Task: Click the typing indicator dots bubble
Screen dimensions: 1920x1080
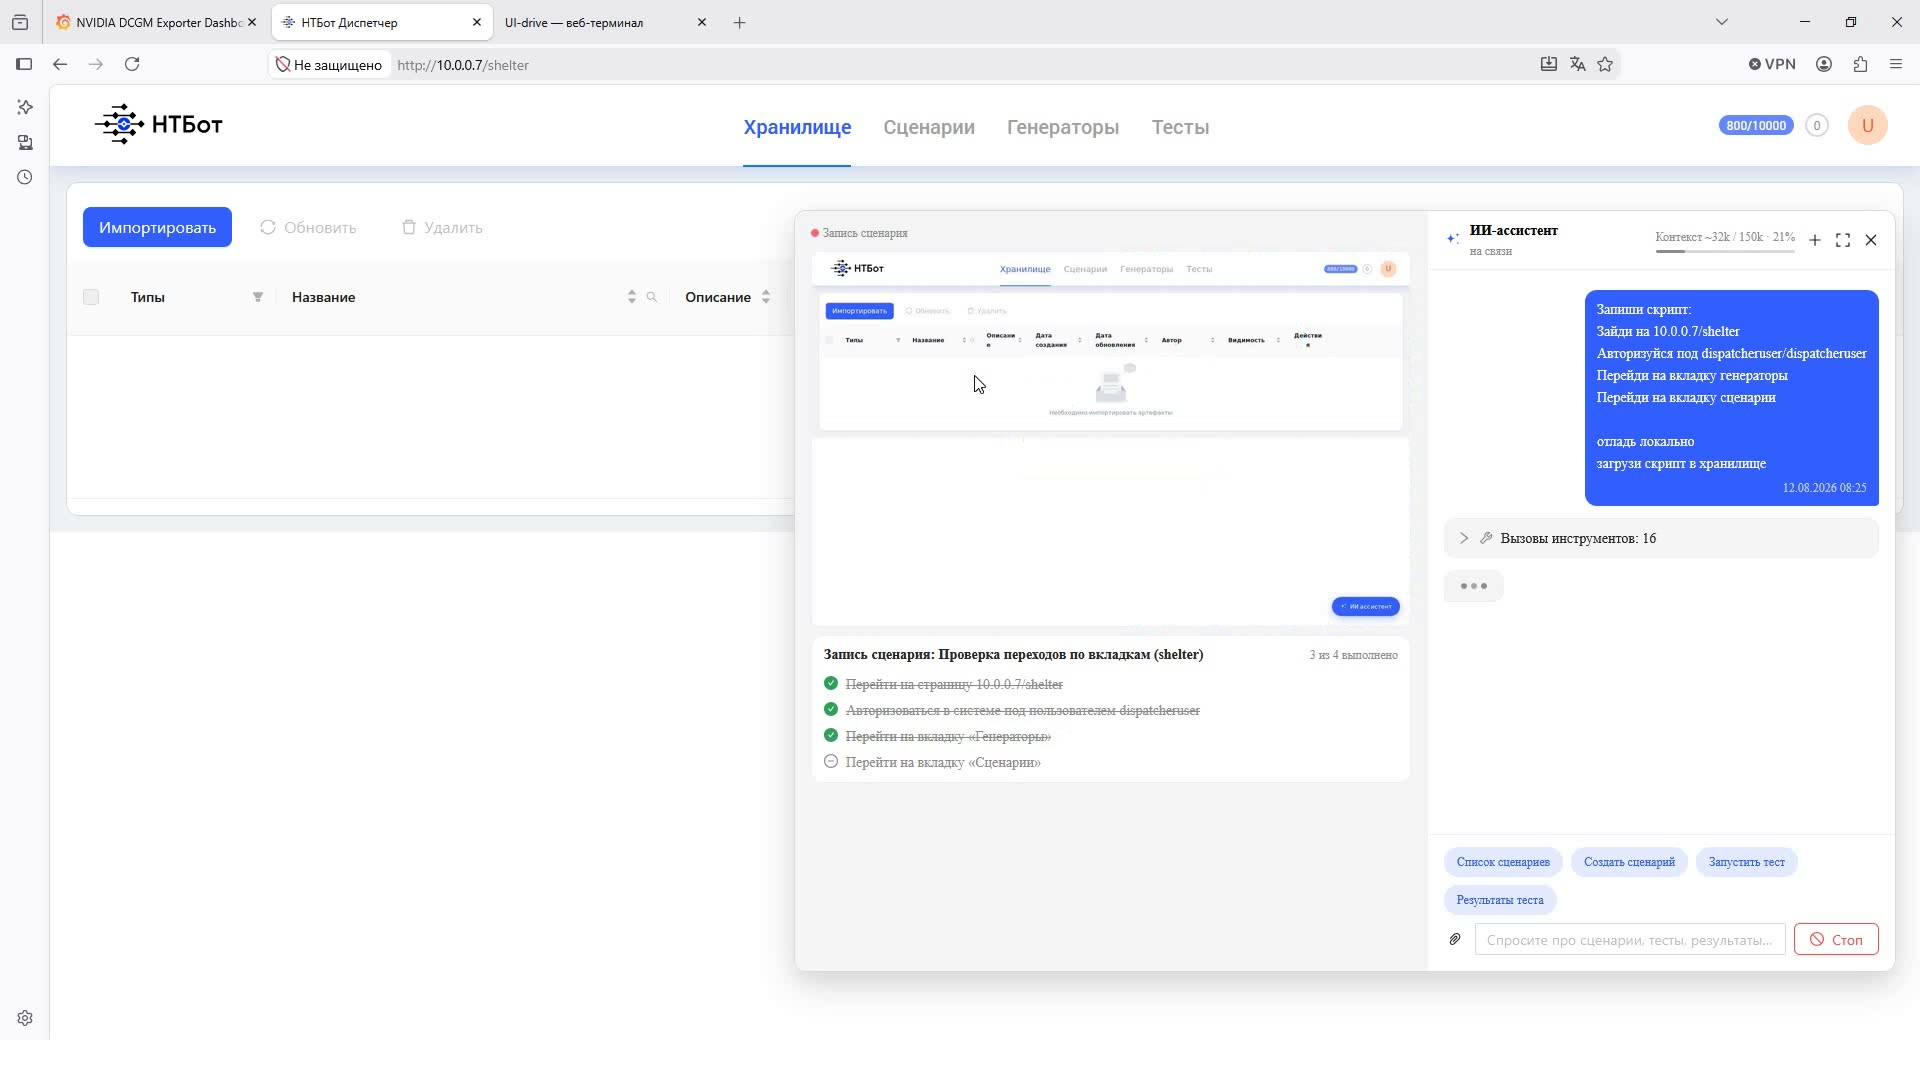Action: click(1473, 586)
